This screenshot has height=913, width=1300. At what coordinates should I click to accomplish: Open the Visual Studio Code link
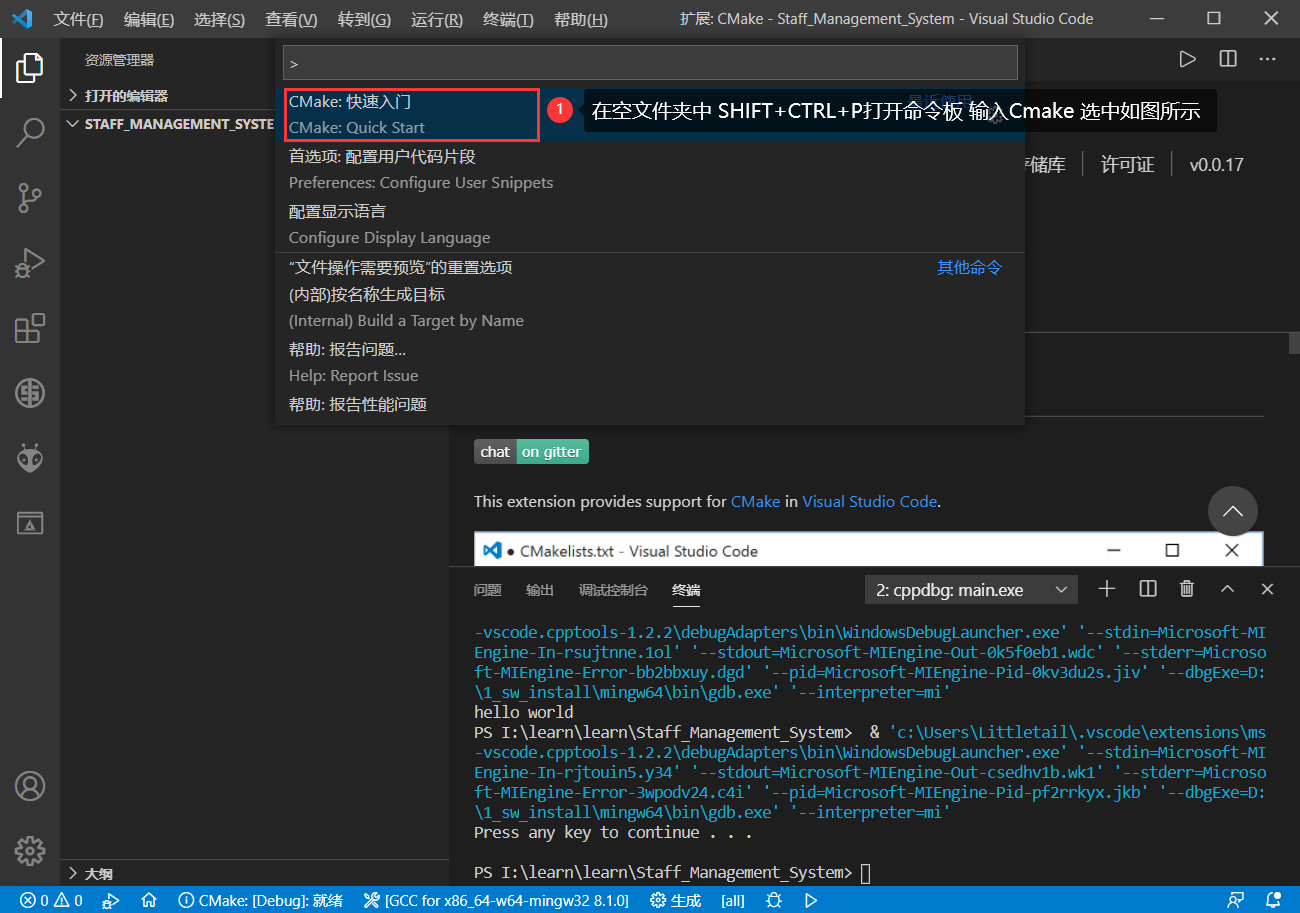(870, 502)
